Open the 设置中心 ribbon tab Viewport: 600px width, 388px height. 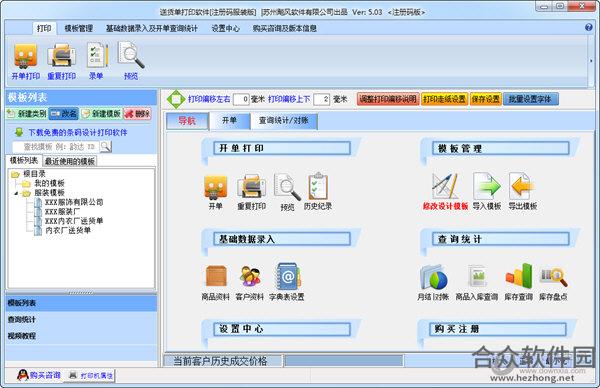pos(225,28)
